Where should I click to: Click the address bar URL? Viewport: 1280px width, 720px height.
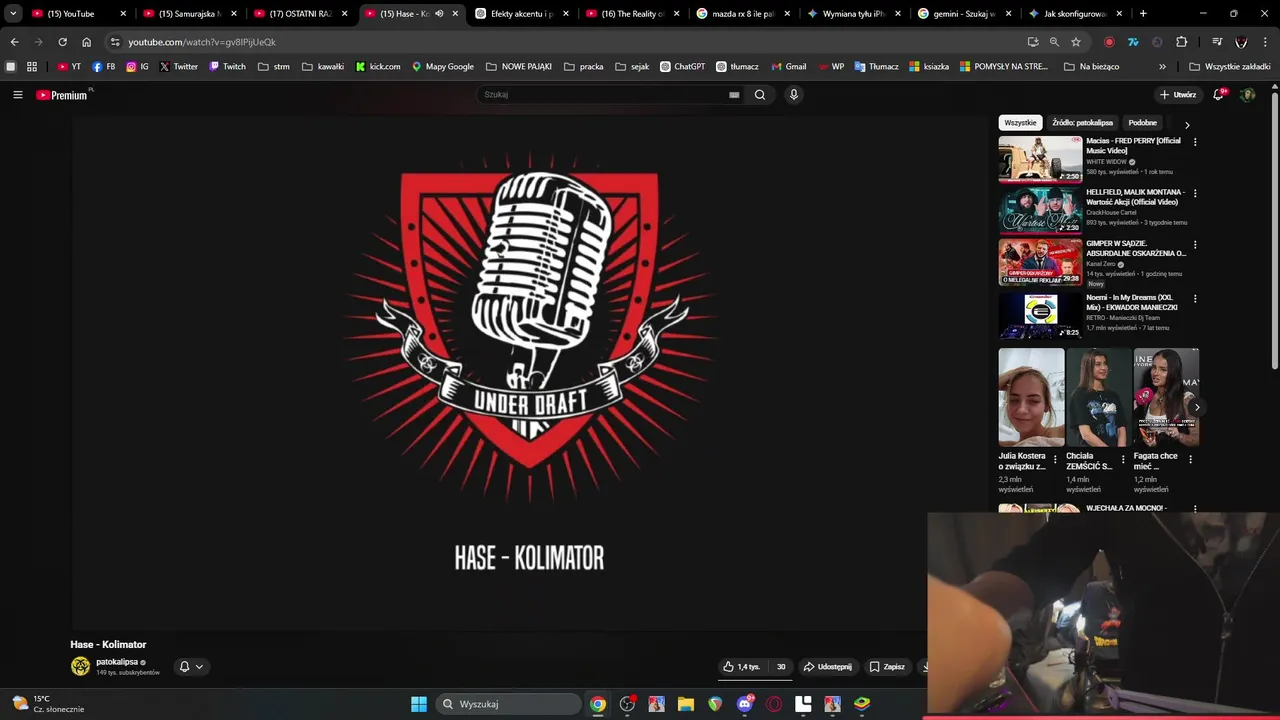click(x=202, y=42)
